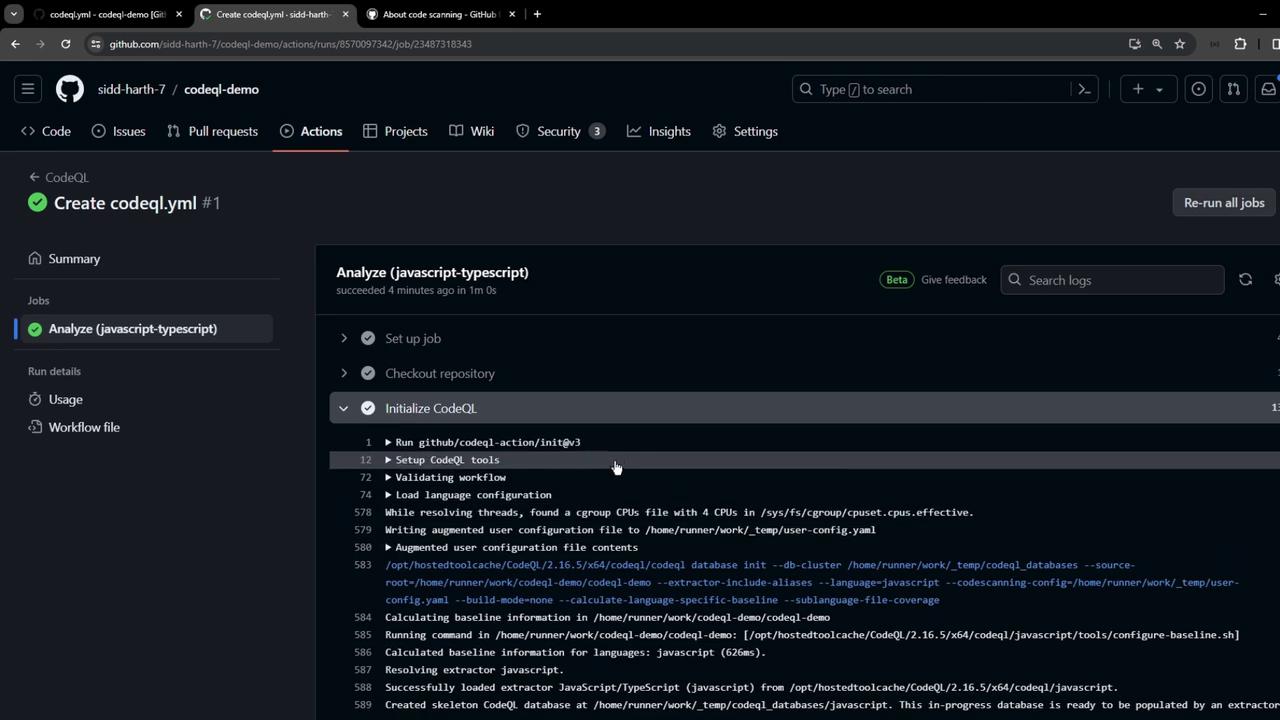The width and height of the screenshot is (1280, 720).
Task: Open the browser extensions puzzle icon
Action: pos(1240,44)
